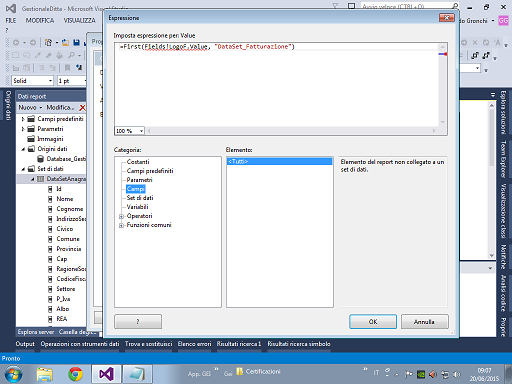The image size is (512, 384).
Task: Open the 1 pt border width dropdown
Action: pos(85,81)
